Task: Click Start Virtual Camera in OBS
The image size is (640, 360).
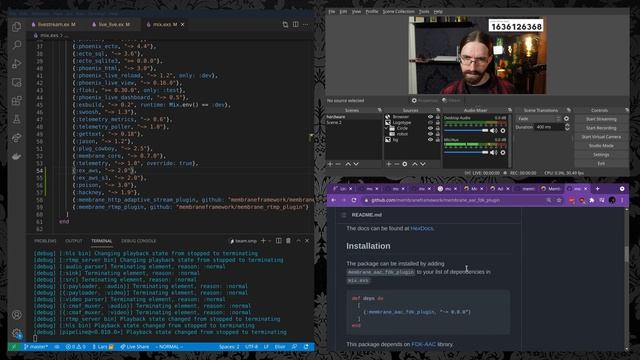Action: pos(601,137)
